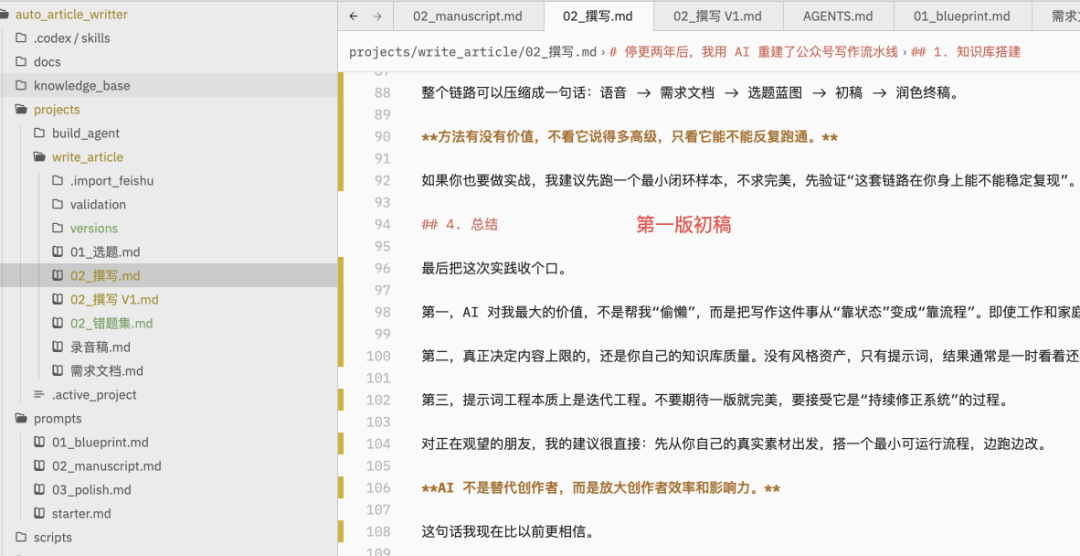Open 02_错题集.md in the sidebar
Screen dimensions: 1080x556
(x=112, y=323)
